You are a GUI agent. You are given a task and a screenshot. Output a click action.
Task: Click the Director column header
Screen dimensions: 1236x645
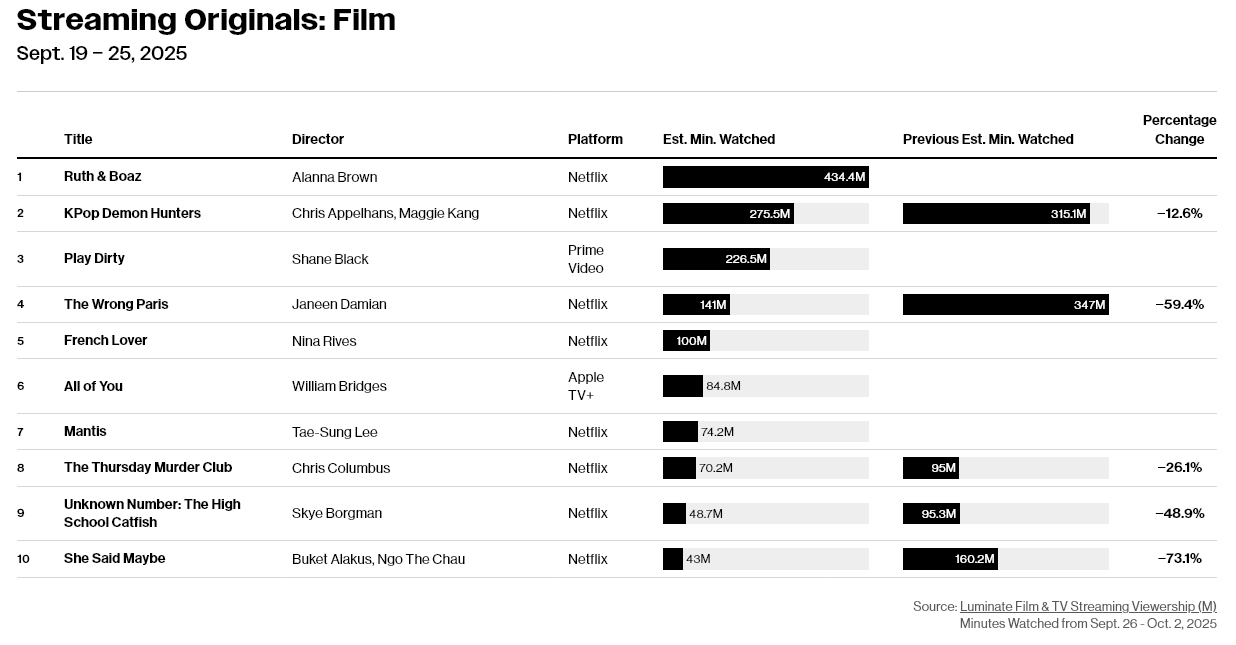[318, 139]
